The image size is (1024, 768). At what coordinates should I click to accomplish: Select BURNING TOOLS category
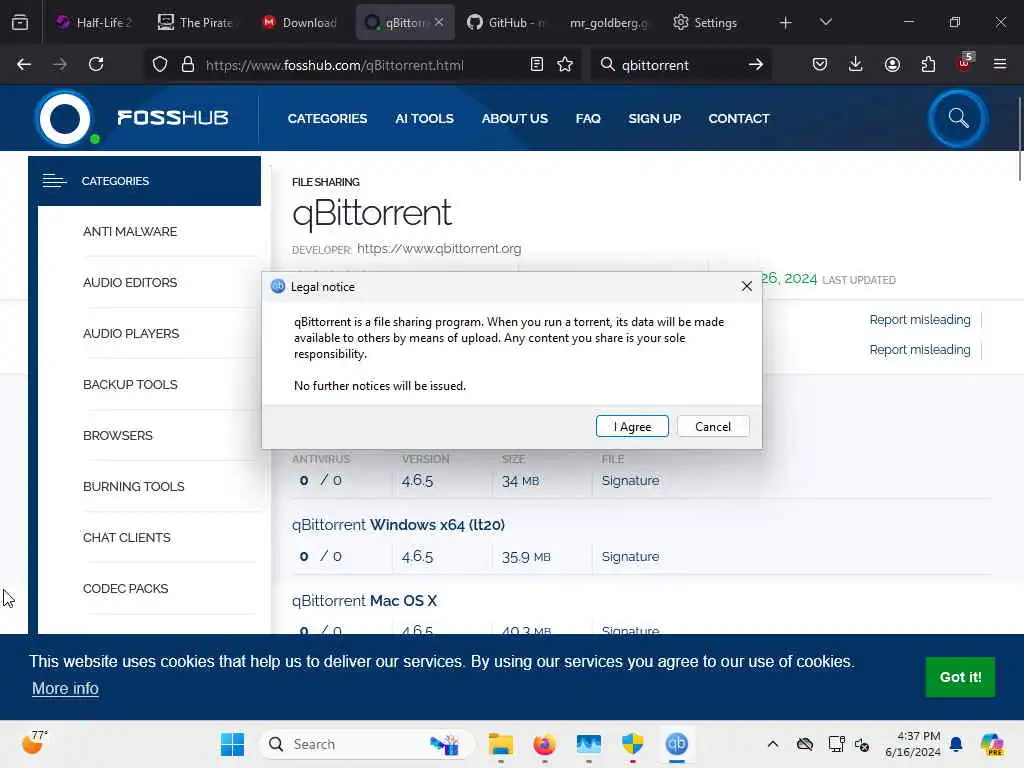click(133, 487)
